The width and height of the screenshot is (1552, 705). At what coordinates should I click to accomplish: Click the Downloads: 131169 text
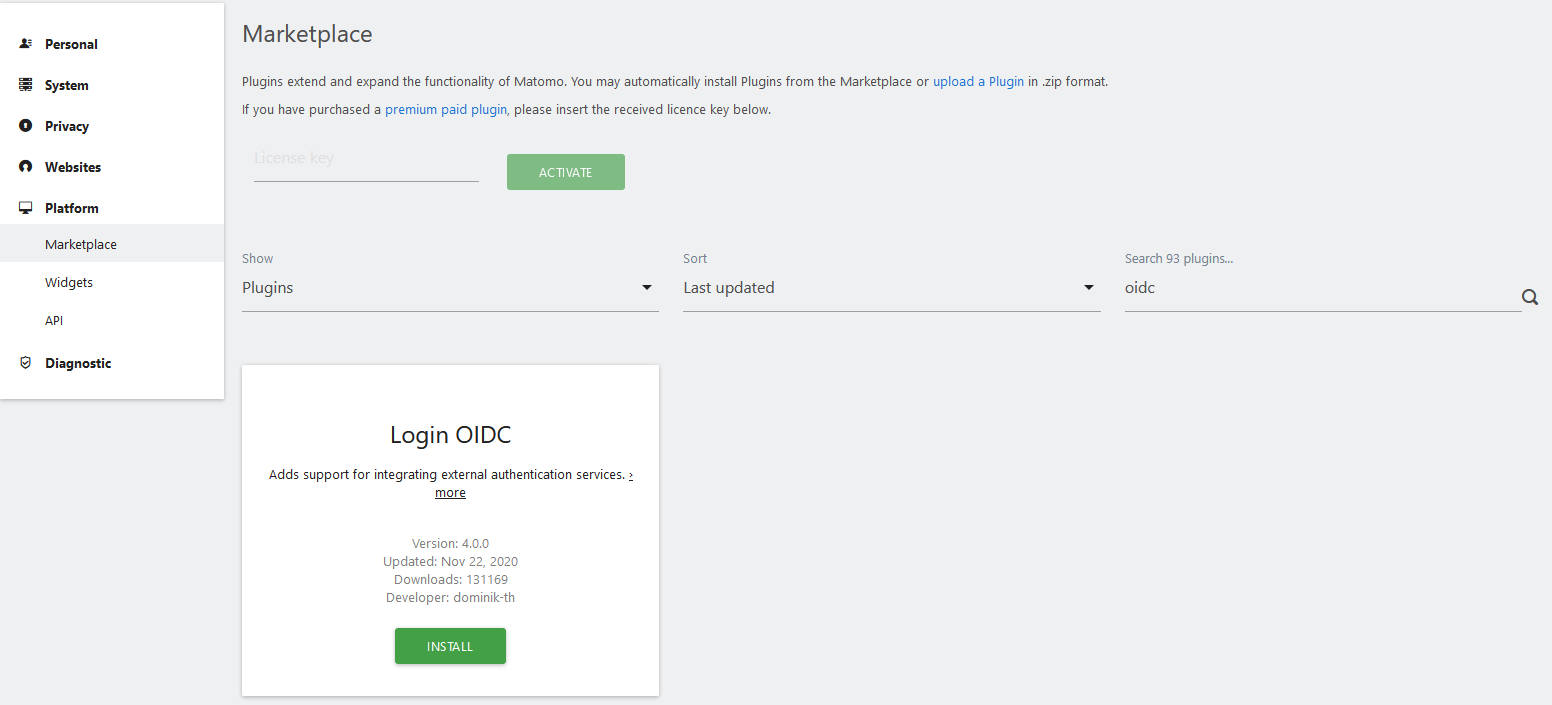[450, 580]
